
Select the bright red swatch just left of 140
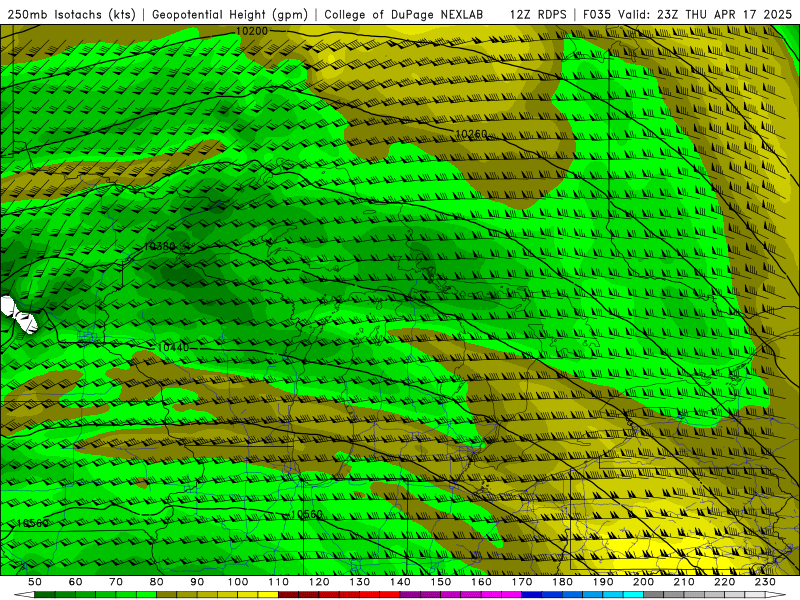390,594
